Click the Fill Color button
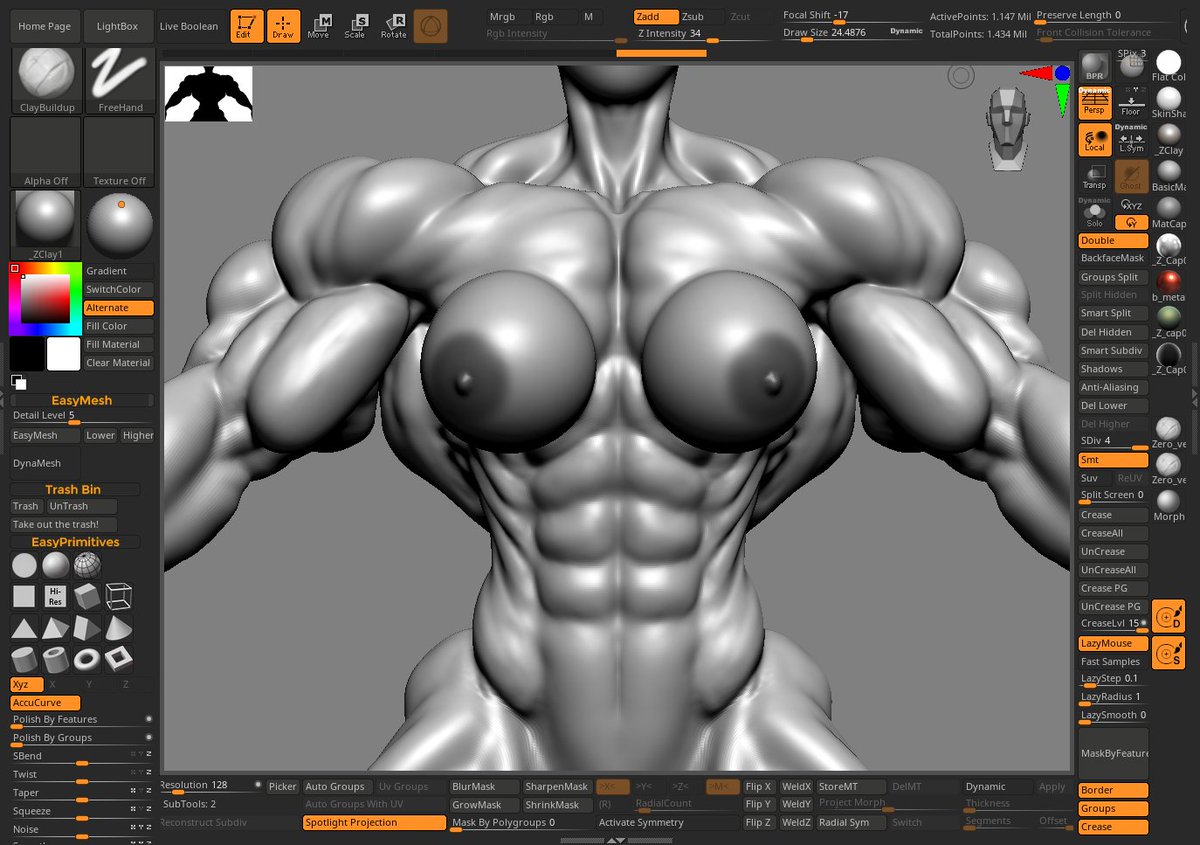The height and width of the screenshot is (845, 1200). coord(119,326)
